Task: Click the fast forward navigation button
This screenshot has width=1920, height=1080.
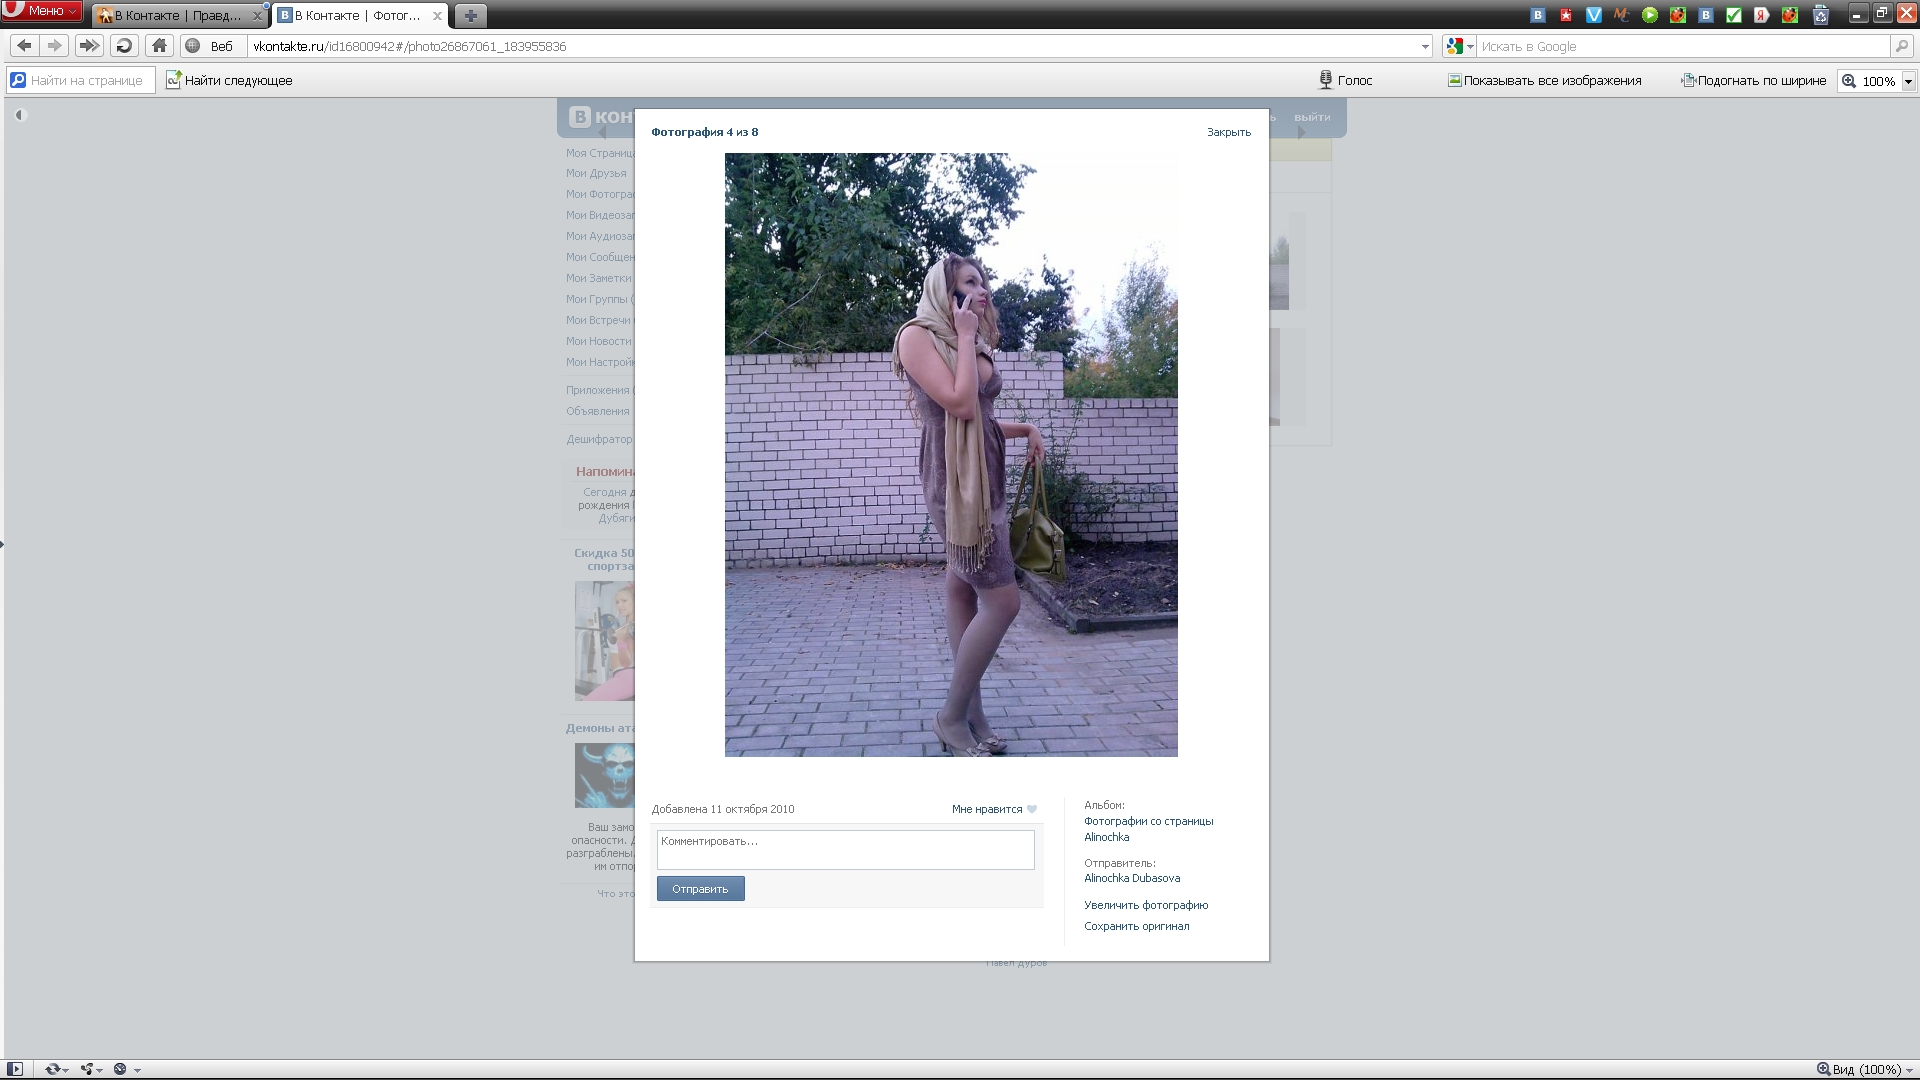Action: point(89,46)
